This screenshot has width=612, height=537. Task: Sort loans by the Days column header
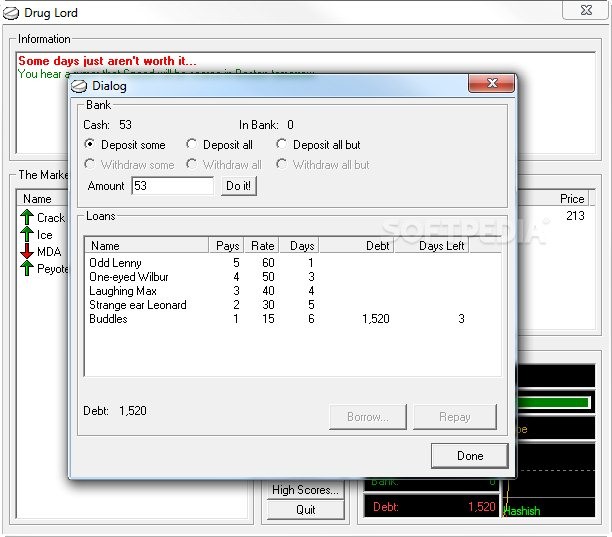299,246
